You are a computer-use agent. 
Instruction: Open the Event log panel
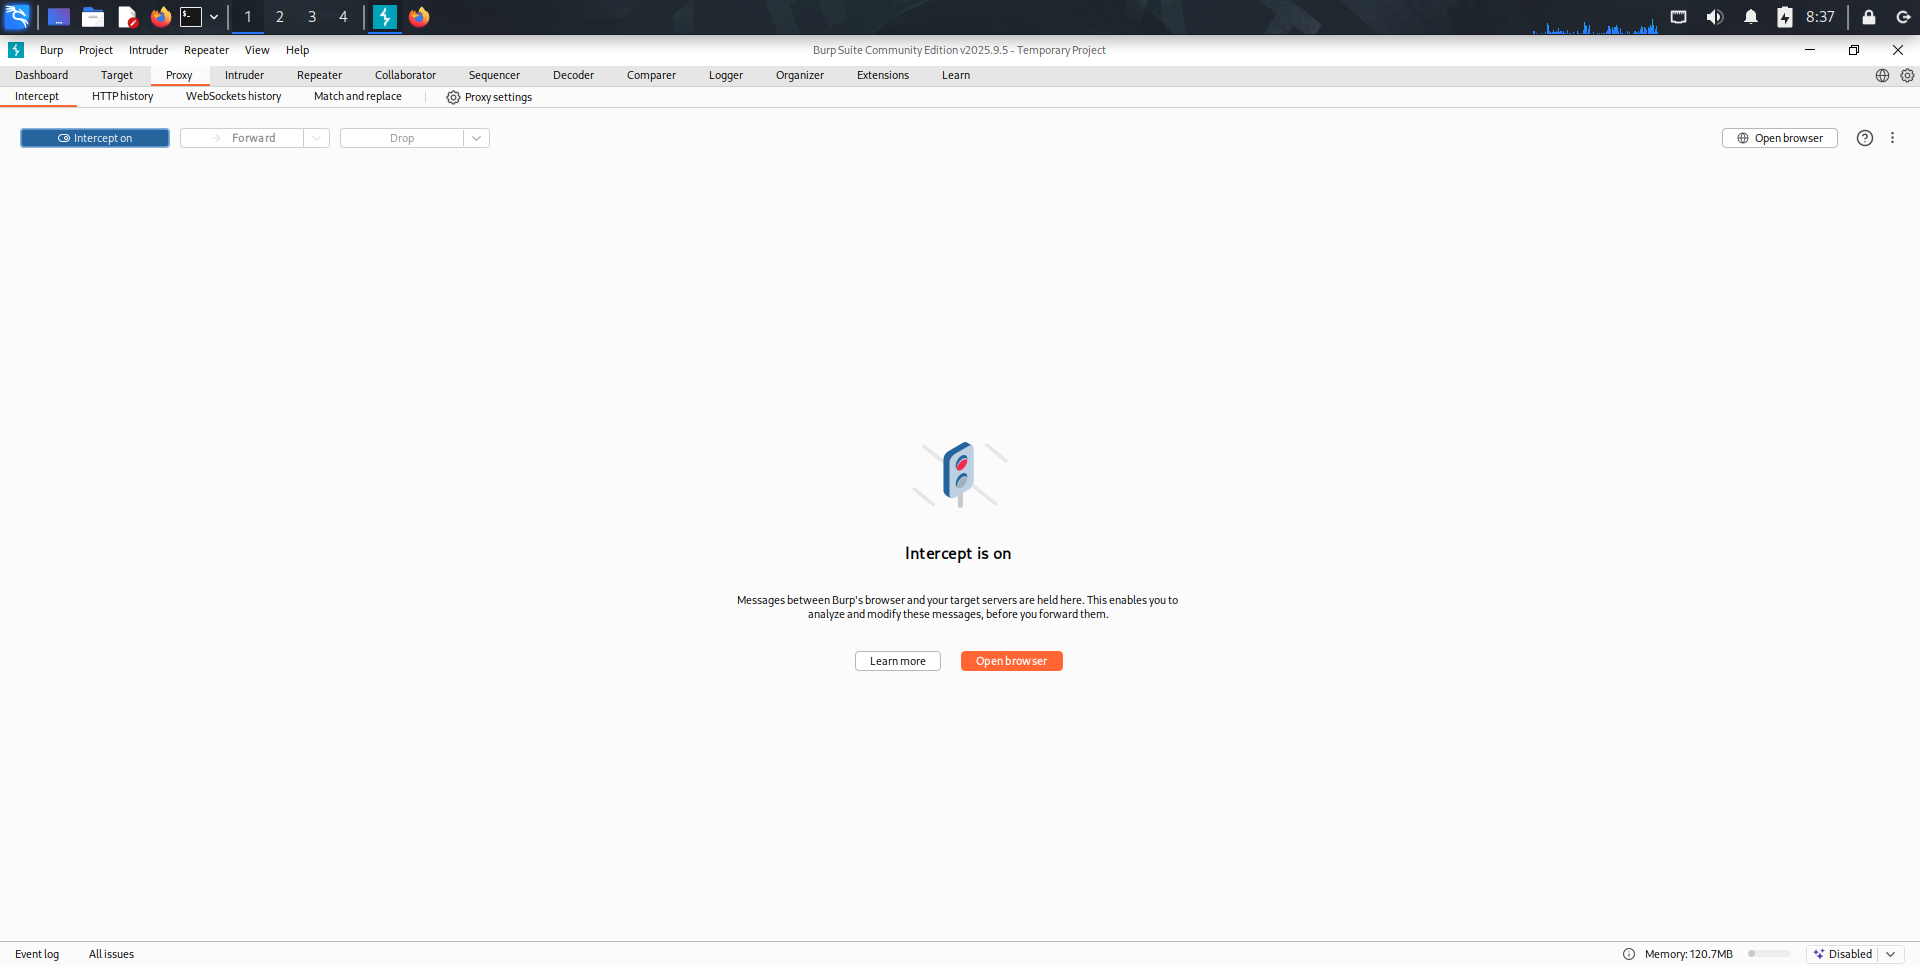click(37, 954)
